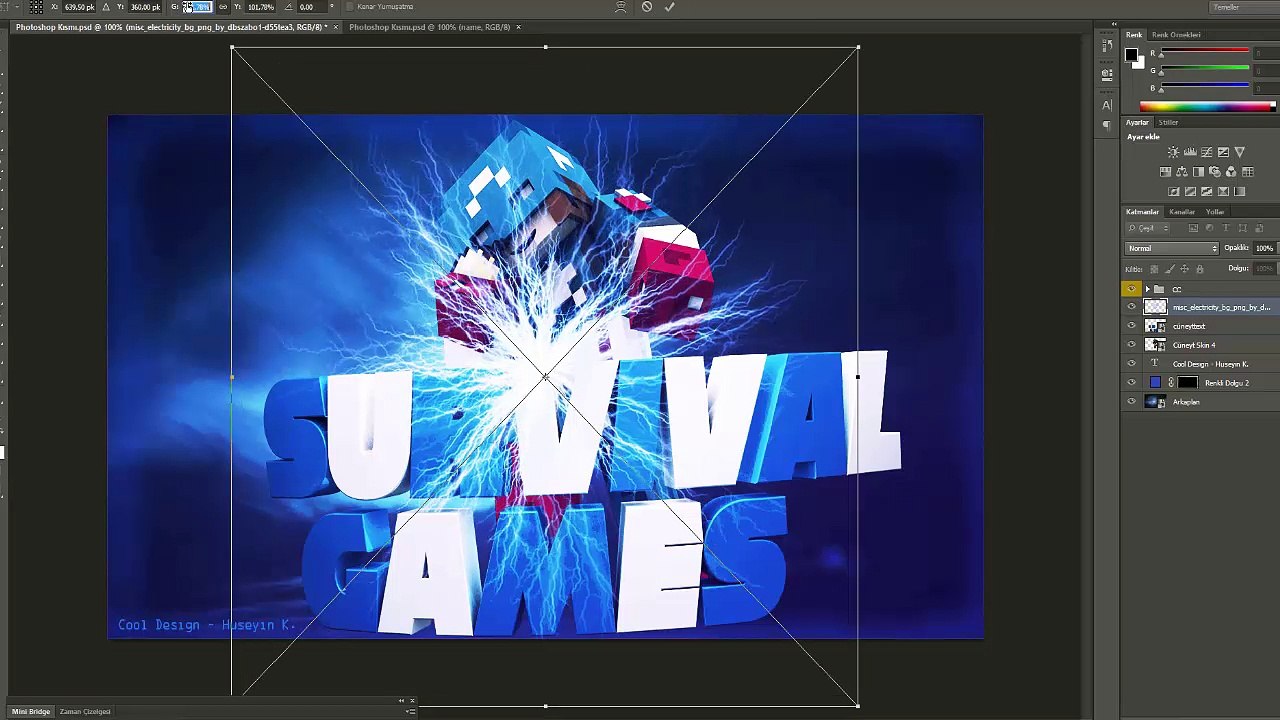The image size is (1280, 720).
Task: Add a Channel Mixer adjustment layer
Action: [1231, 172]
